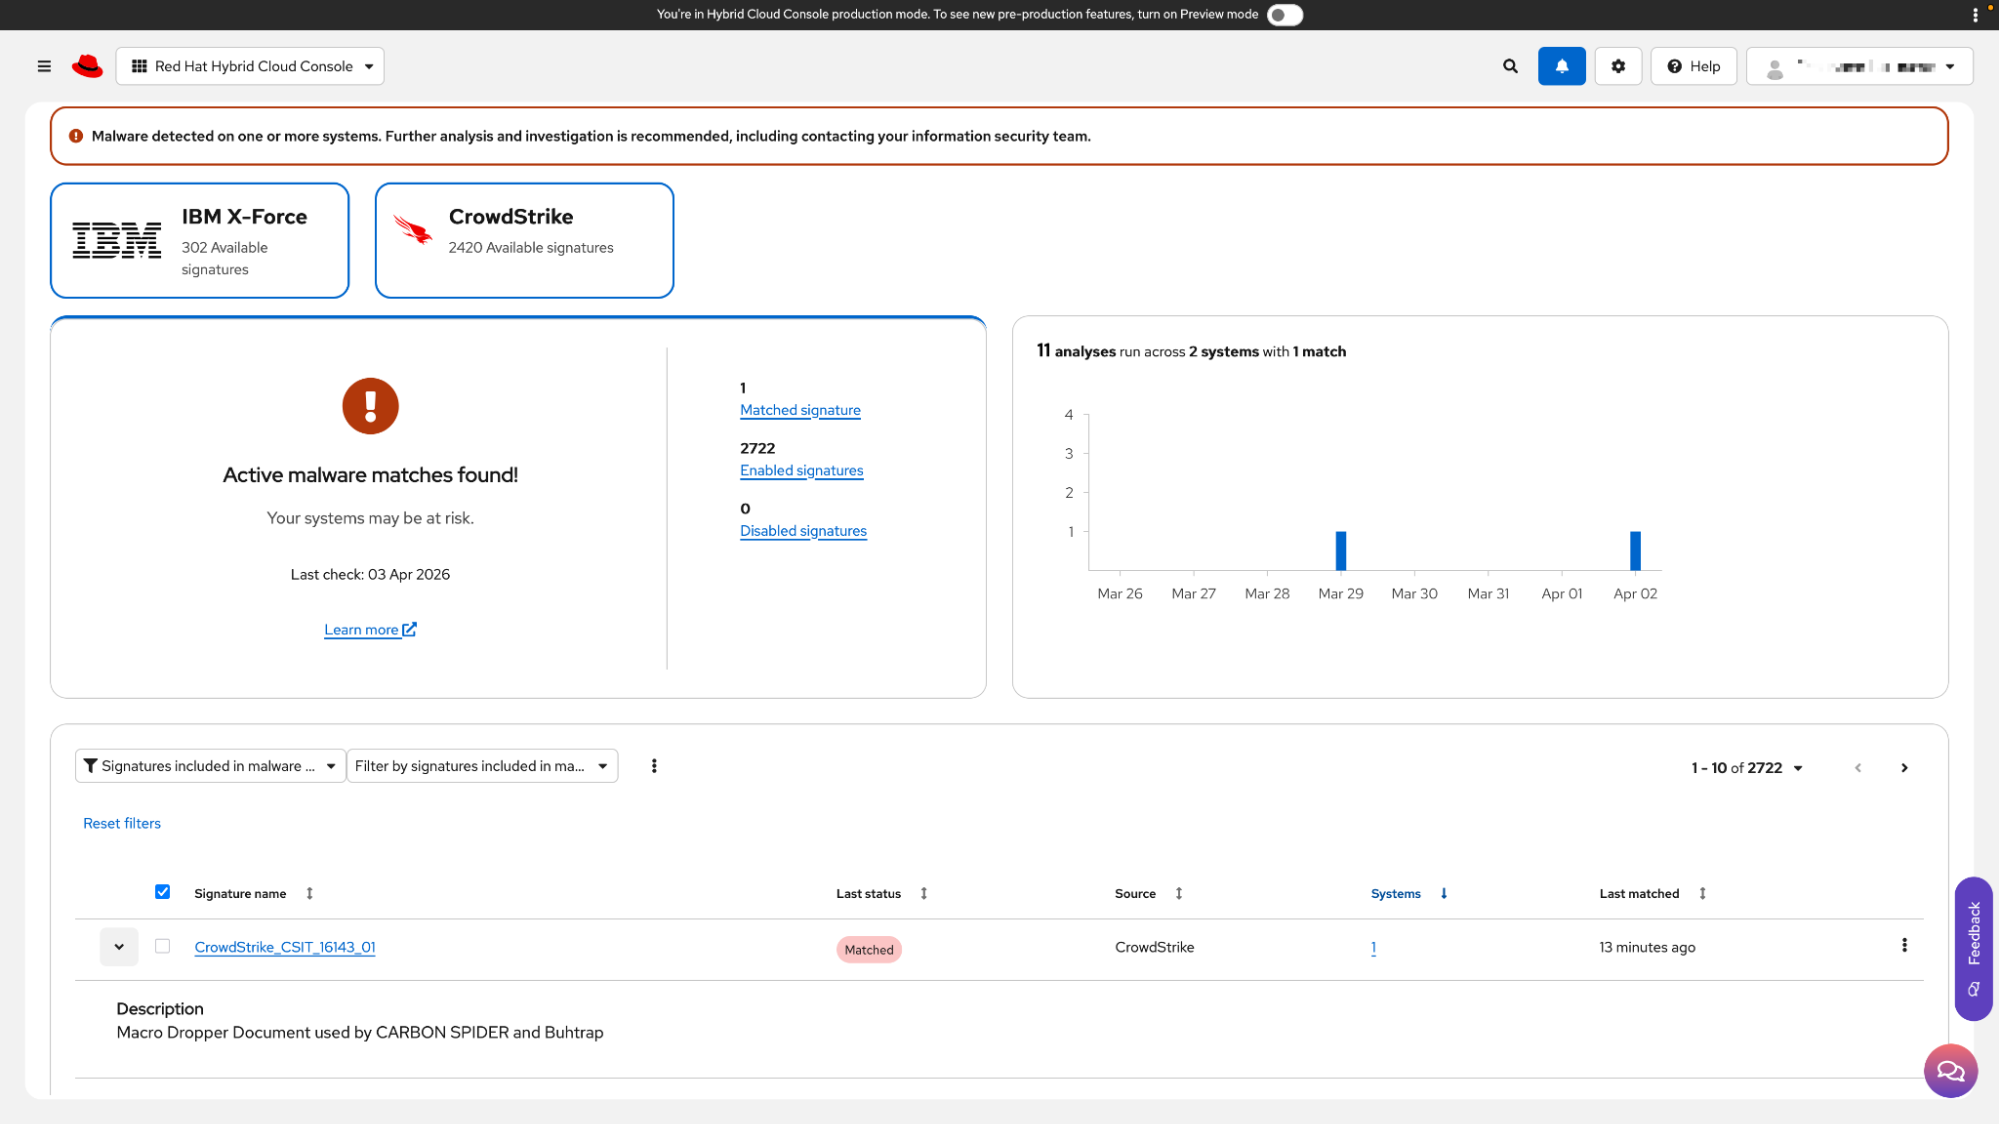Click the Red Hat logo
1999x1125 pixels.
tap(88, 66)
